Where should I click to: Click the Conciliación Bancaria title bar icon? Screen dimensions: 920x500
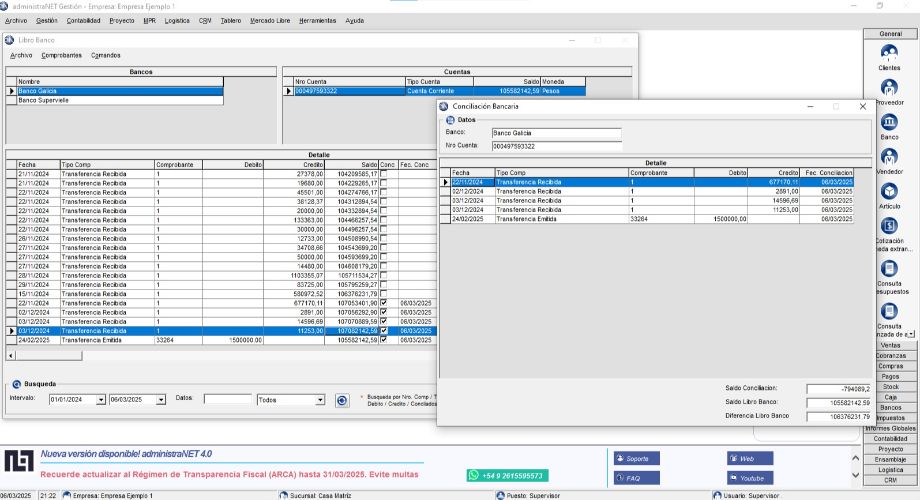444,106
